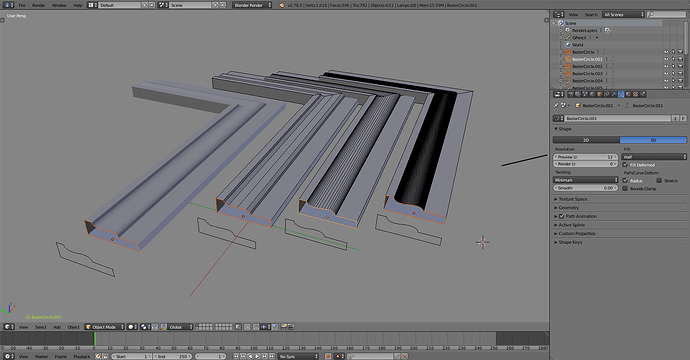690x360 pixels.
Task: Open the Fill mode dropdown showing Half
Action: (654, 157)
